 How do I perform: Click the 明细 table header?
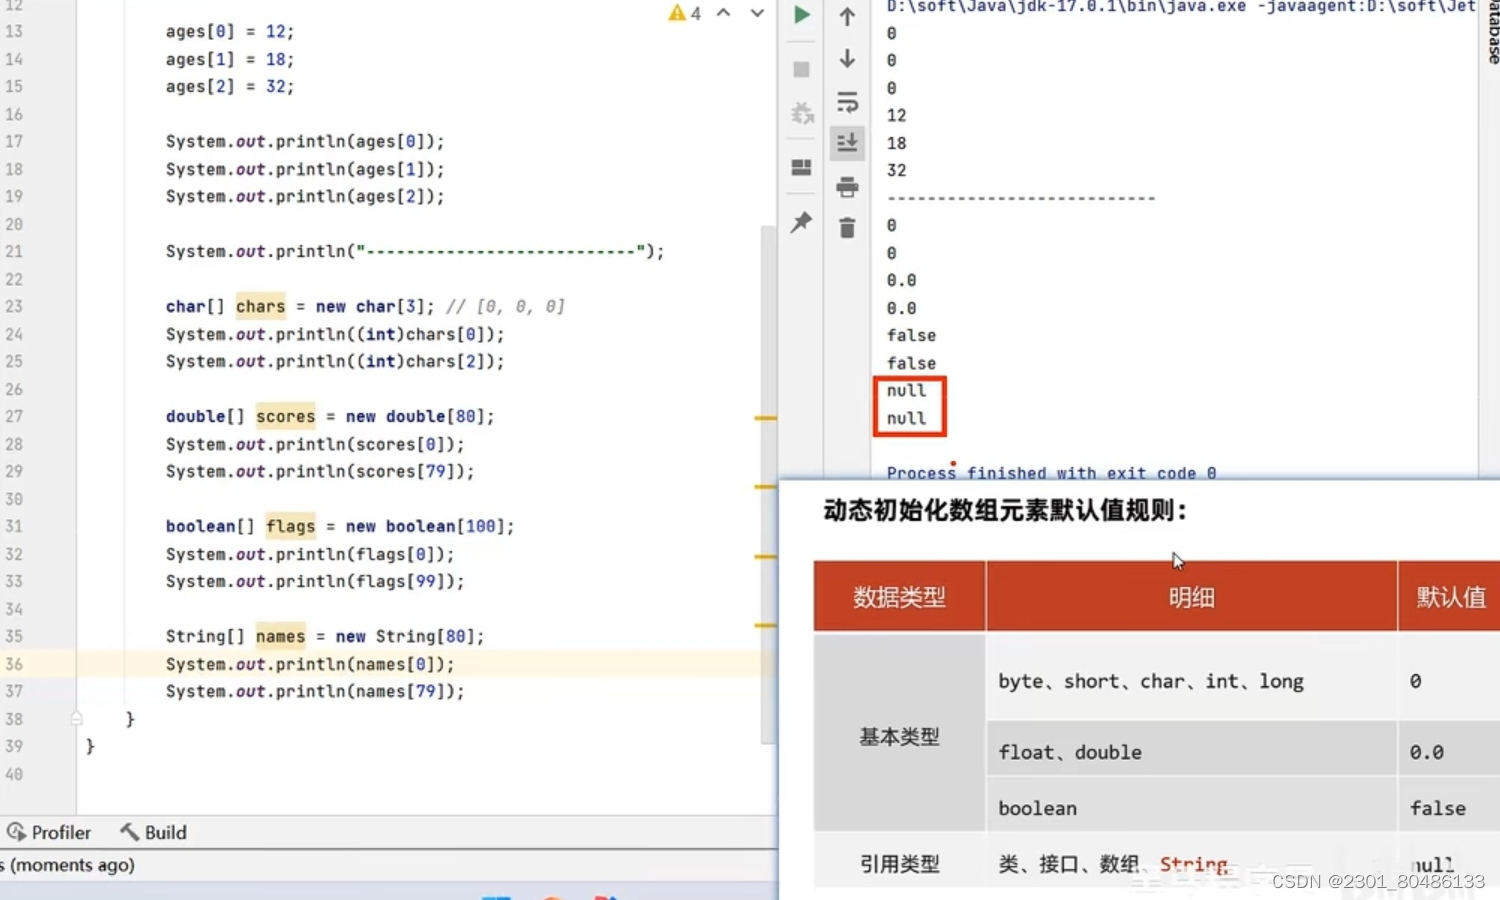click(1191, 597)
